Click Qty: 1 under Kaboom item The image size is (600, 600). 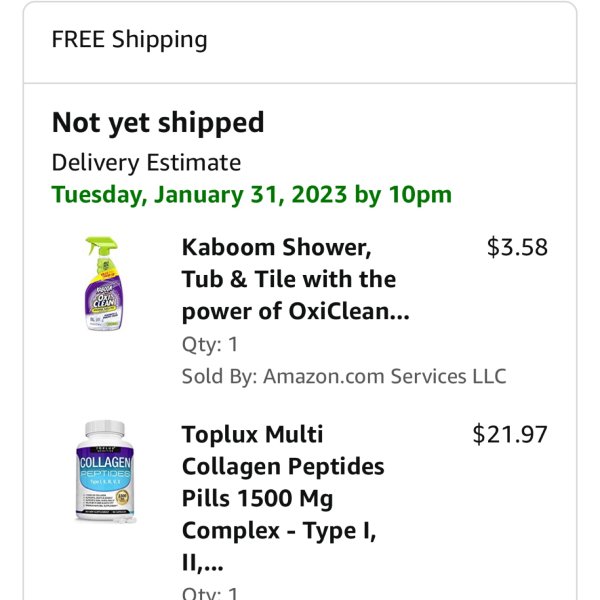click(x=210, y=344)
